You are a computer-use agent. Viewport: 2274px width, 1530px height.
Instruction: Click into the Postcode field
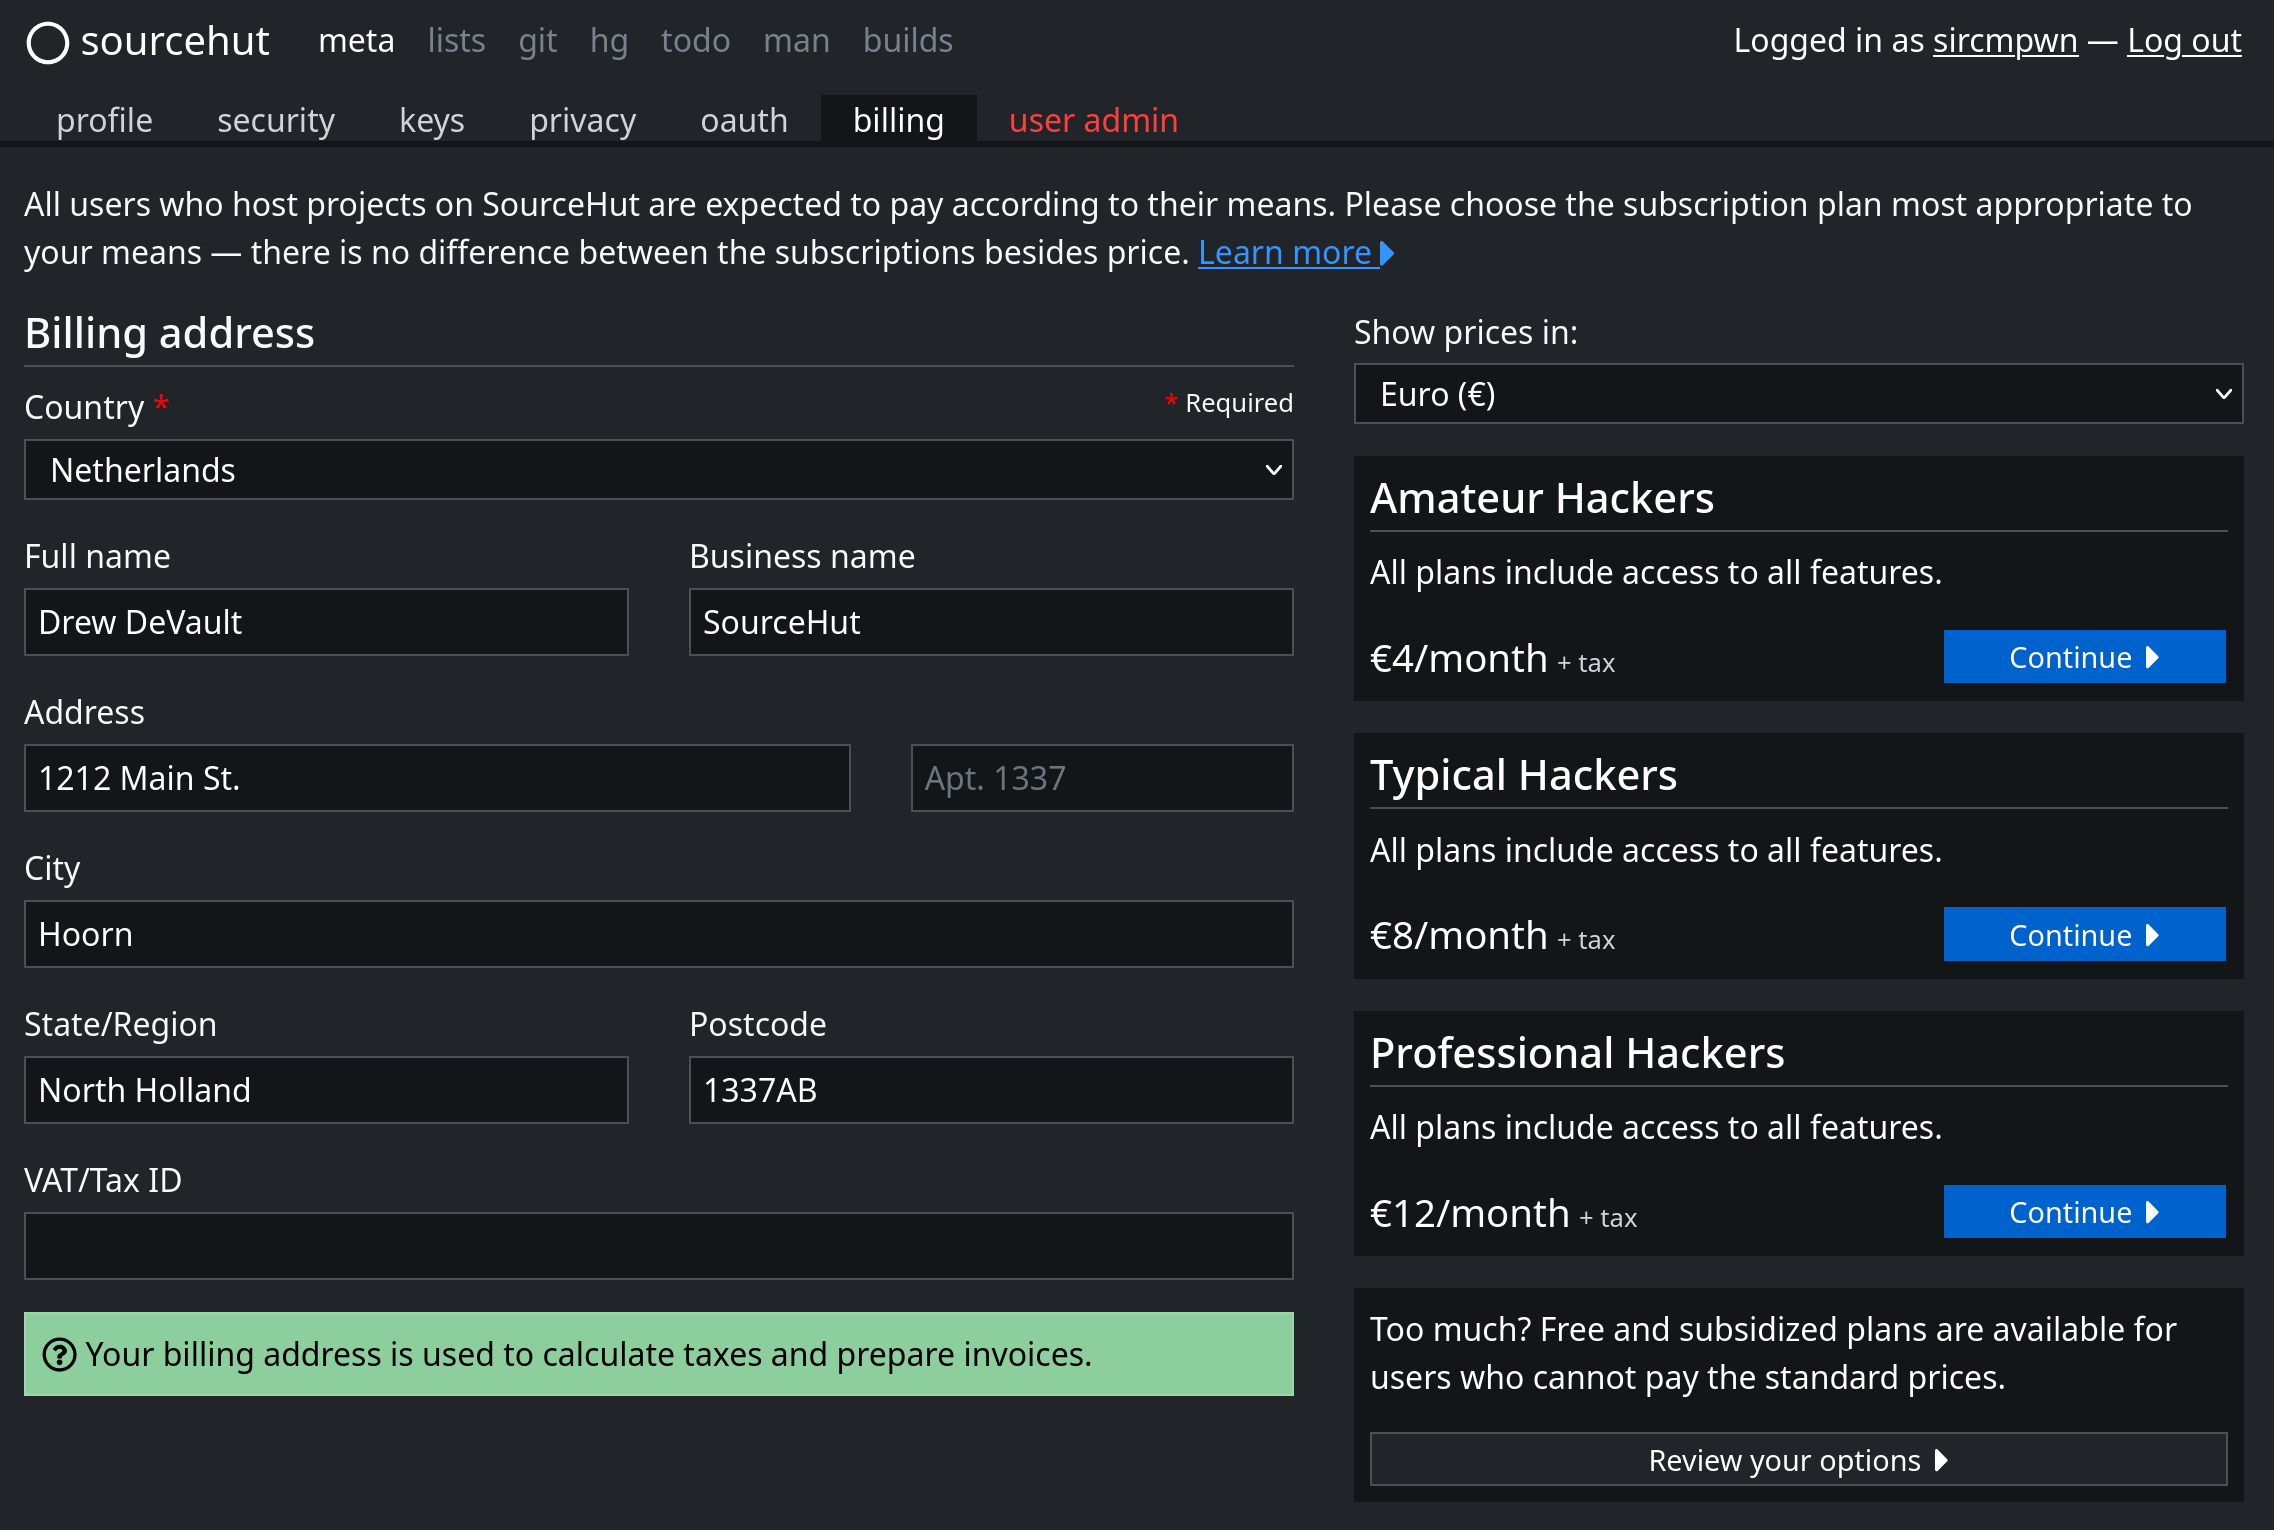click(x=990, y=1090)
